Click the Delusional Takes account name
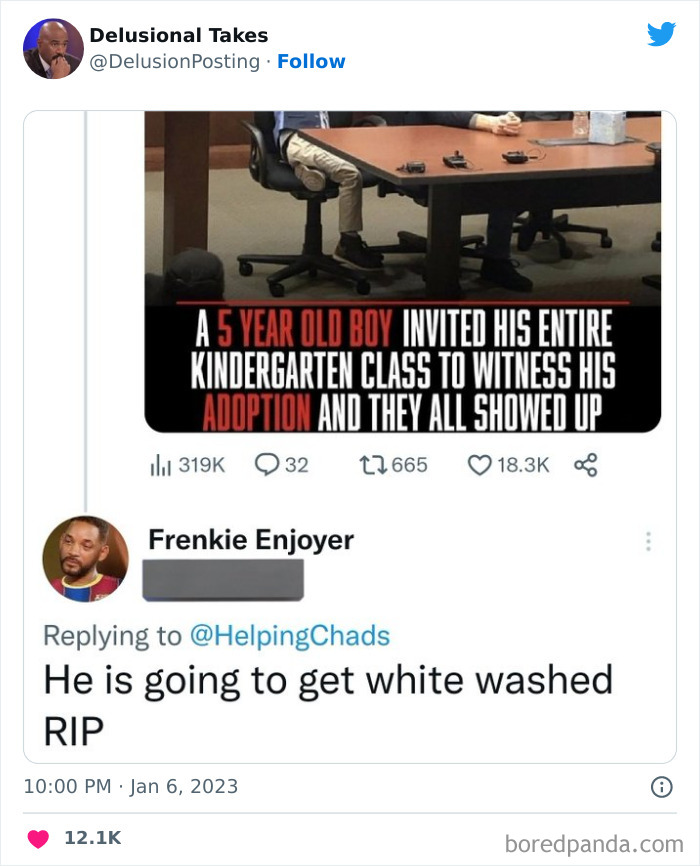The image size is (700, 866). 178,34
